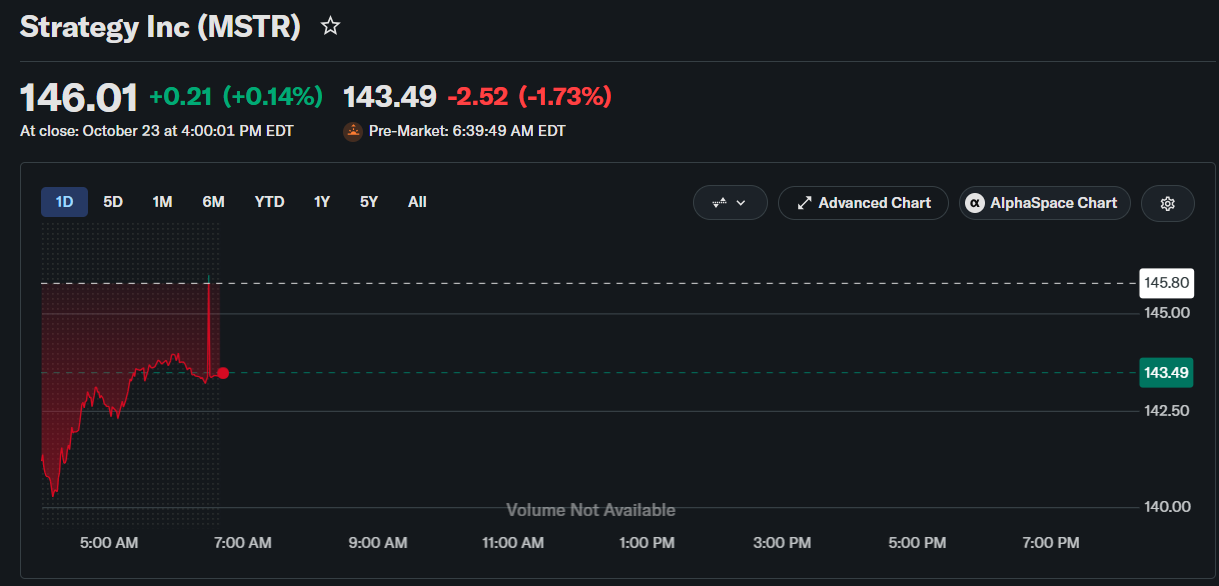Viewport: 1219px width, 586px height.
Task: Click the 11:00 AM time axis label
Action: click(x=513, y=542)
